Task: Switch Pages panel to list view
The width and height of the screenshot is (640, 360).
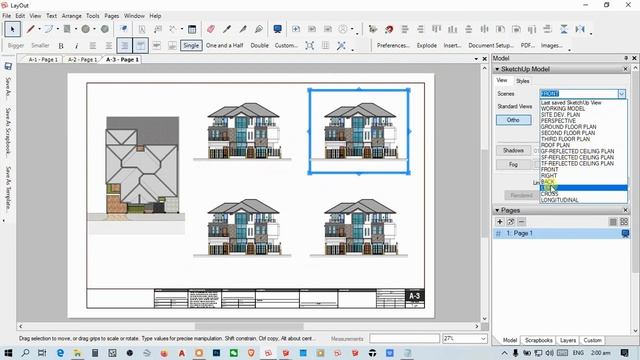Action: [x=613, y=222]
